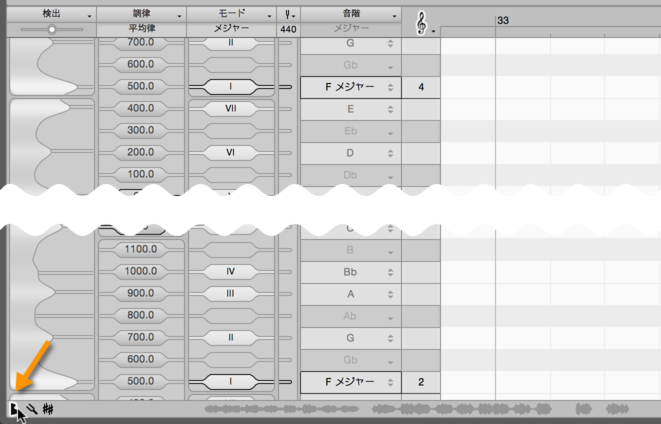
Task: Toggle the VII scale degree marker
Action: pyautogui.click(x=231, y=108)
